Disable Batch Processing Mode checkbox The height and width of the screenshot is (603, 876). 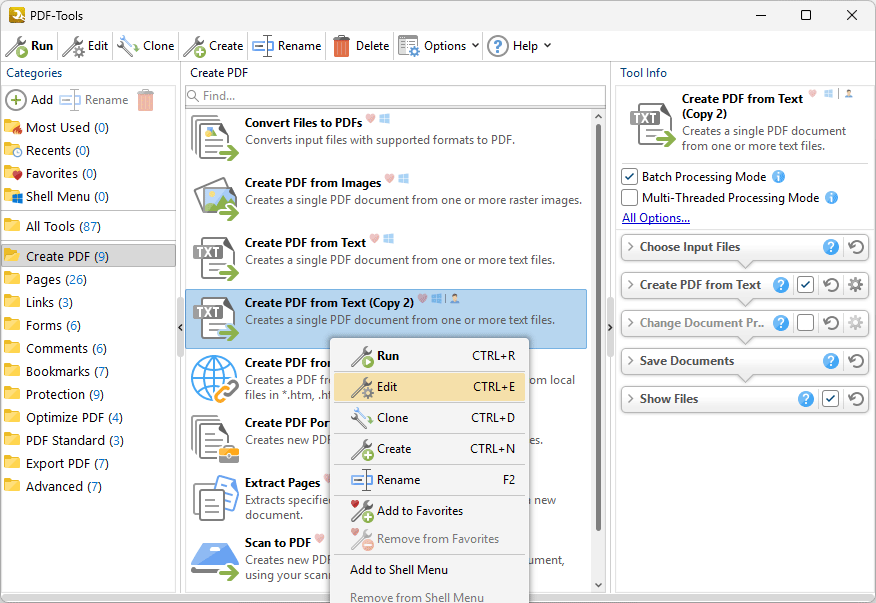pos(630,177)
